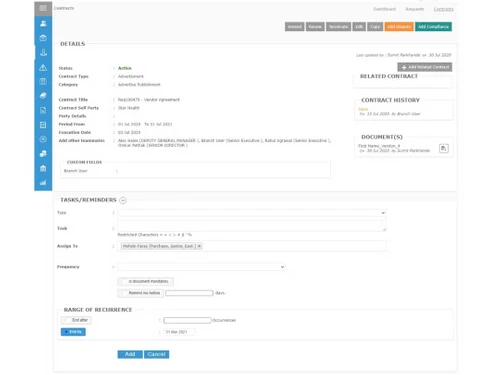
Task: Click the Branch User custom field label
Action: click(76, 171)
